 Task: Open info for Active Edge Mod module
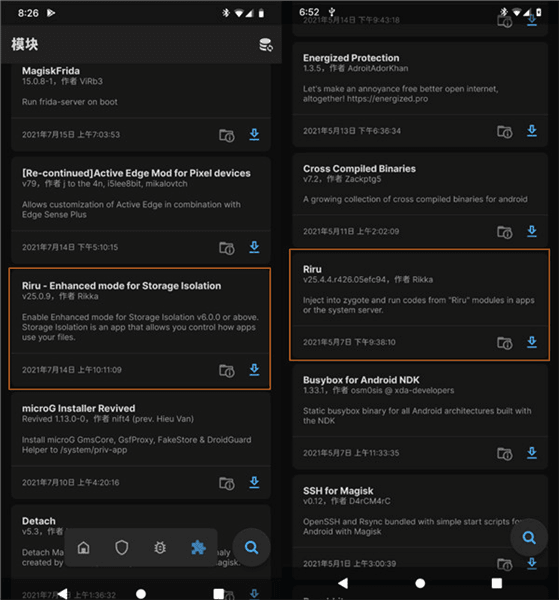pos(227,248)
